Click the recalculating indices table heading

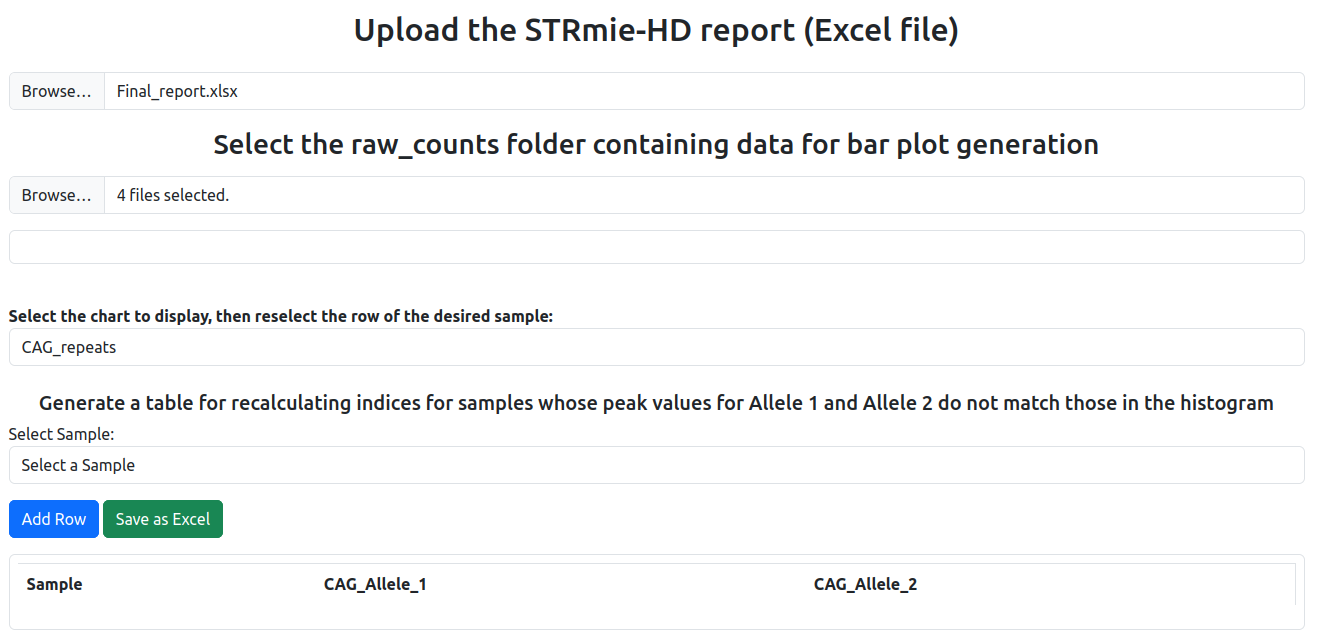[656, 403]
